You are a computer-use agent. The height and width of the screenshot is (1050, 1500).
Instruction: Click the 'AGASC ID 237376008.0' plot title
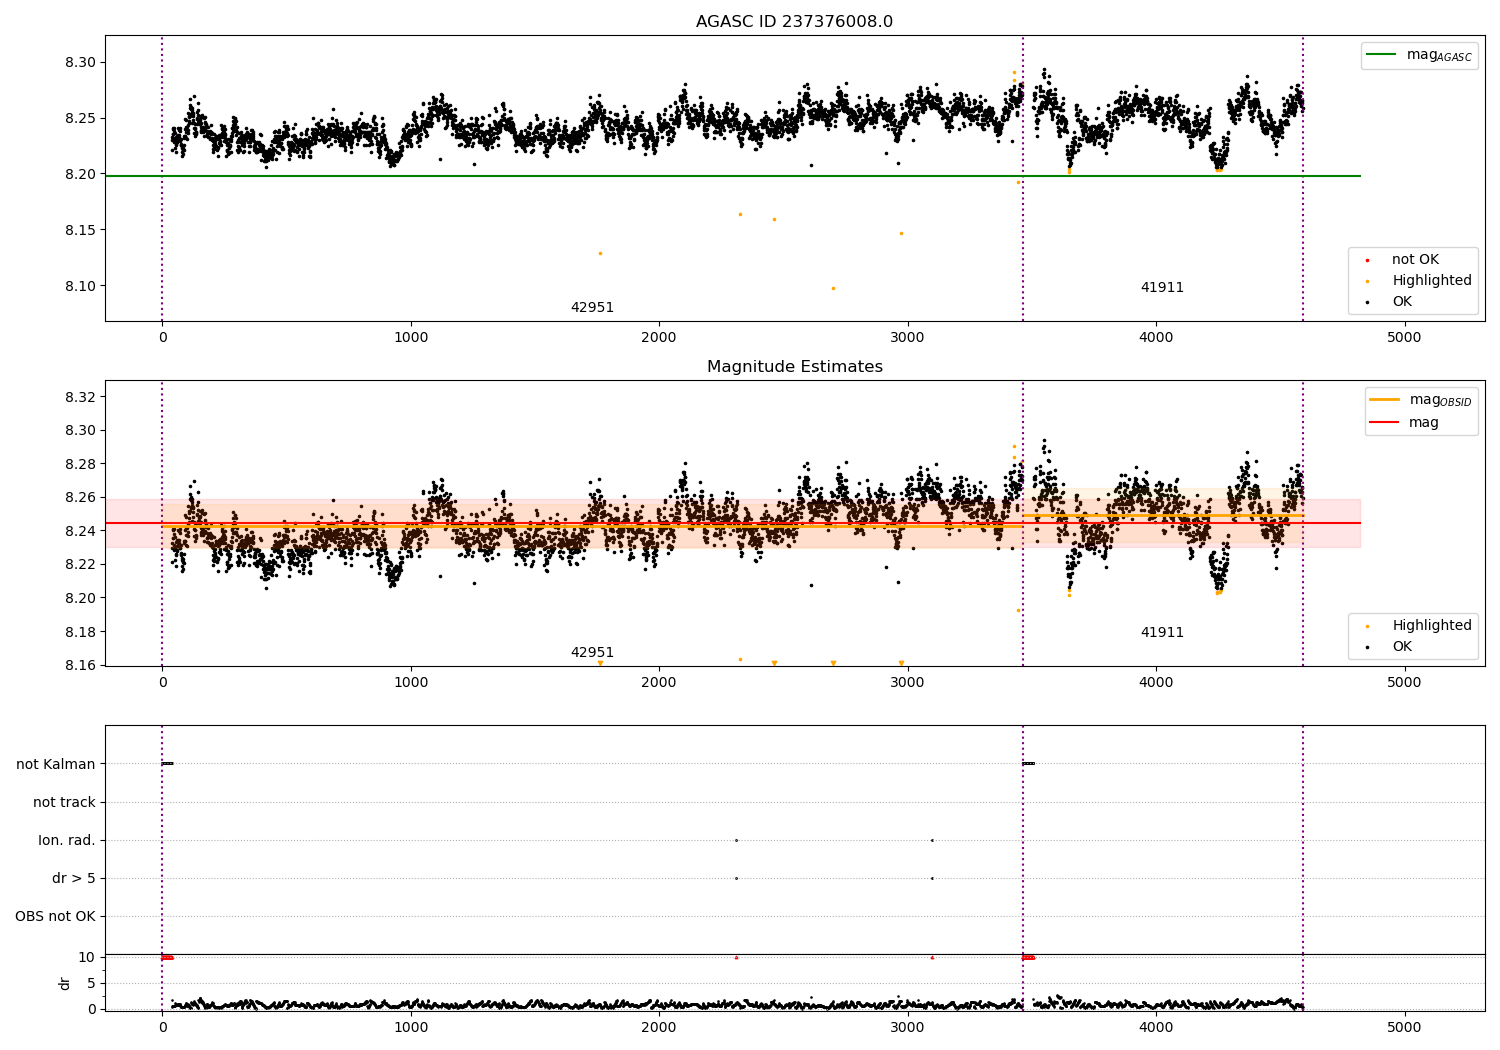tap(794, 21)
